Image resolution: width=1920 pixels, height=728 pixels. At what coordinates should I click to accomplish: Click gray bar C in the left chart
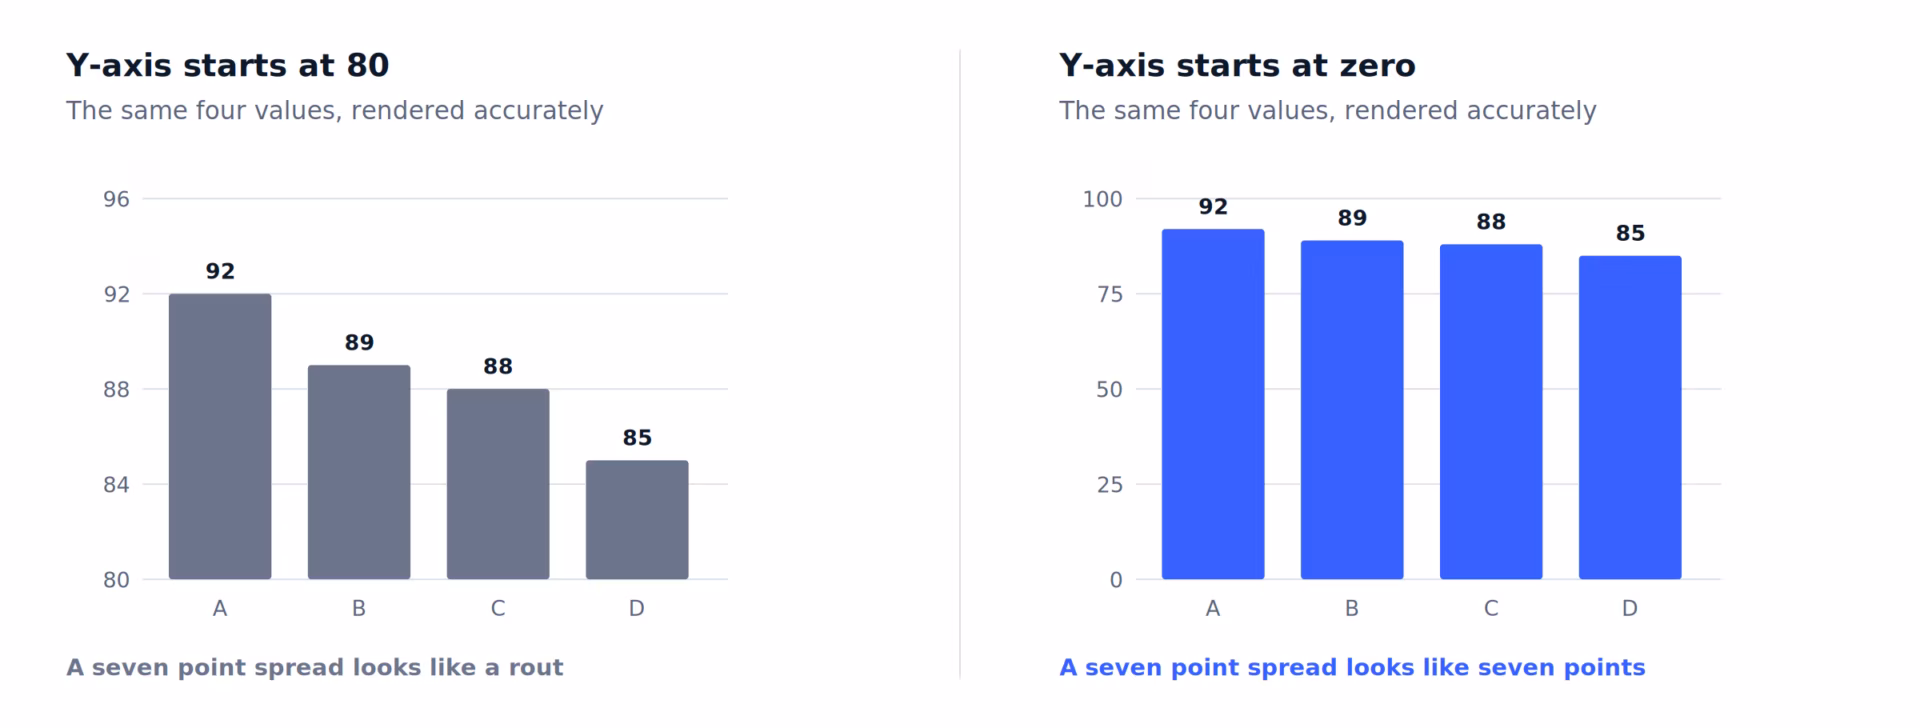click(x=498, y=484)
